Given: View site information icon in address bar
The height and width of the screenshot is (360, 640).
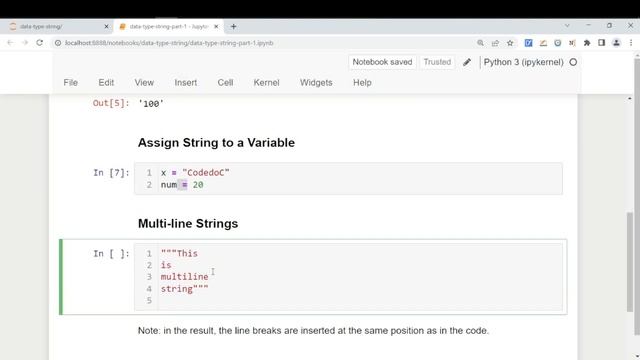Looking at the screenshot, I should (x=58, y=43).
